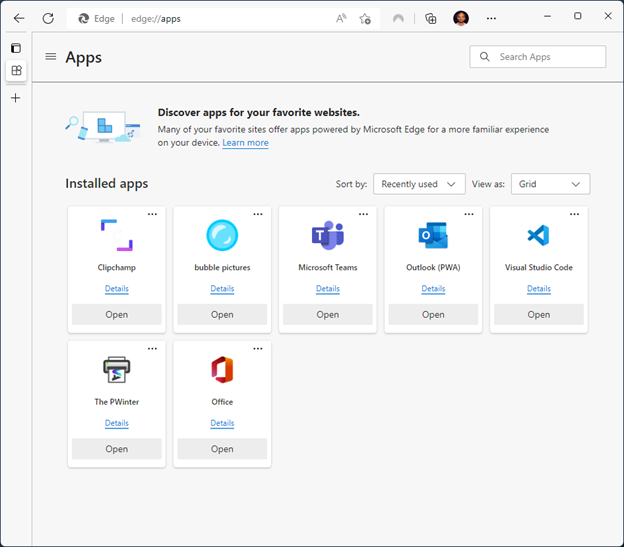Click the bubble pictures app icon

click(x=222, y=235)
